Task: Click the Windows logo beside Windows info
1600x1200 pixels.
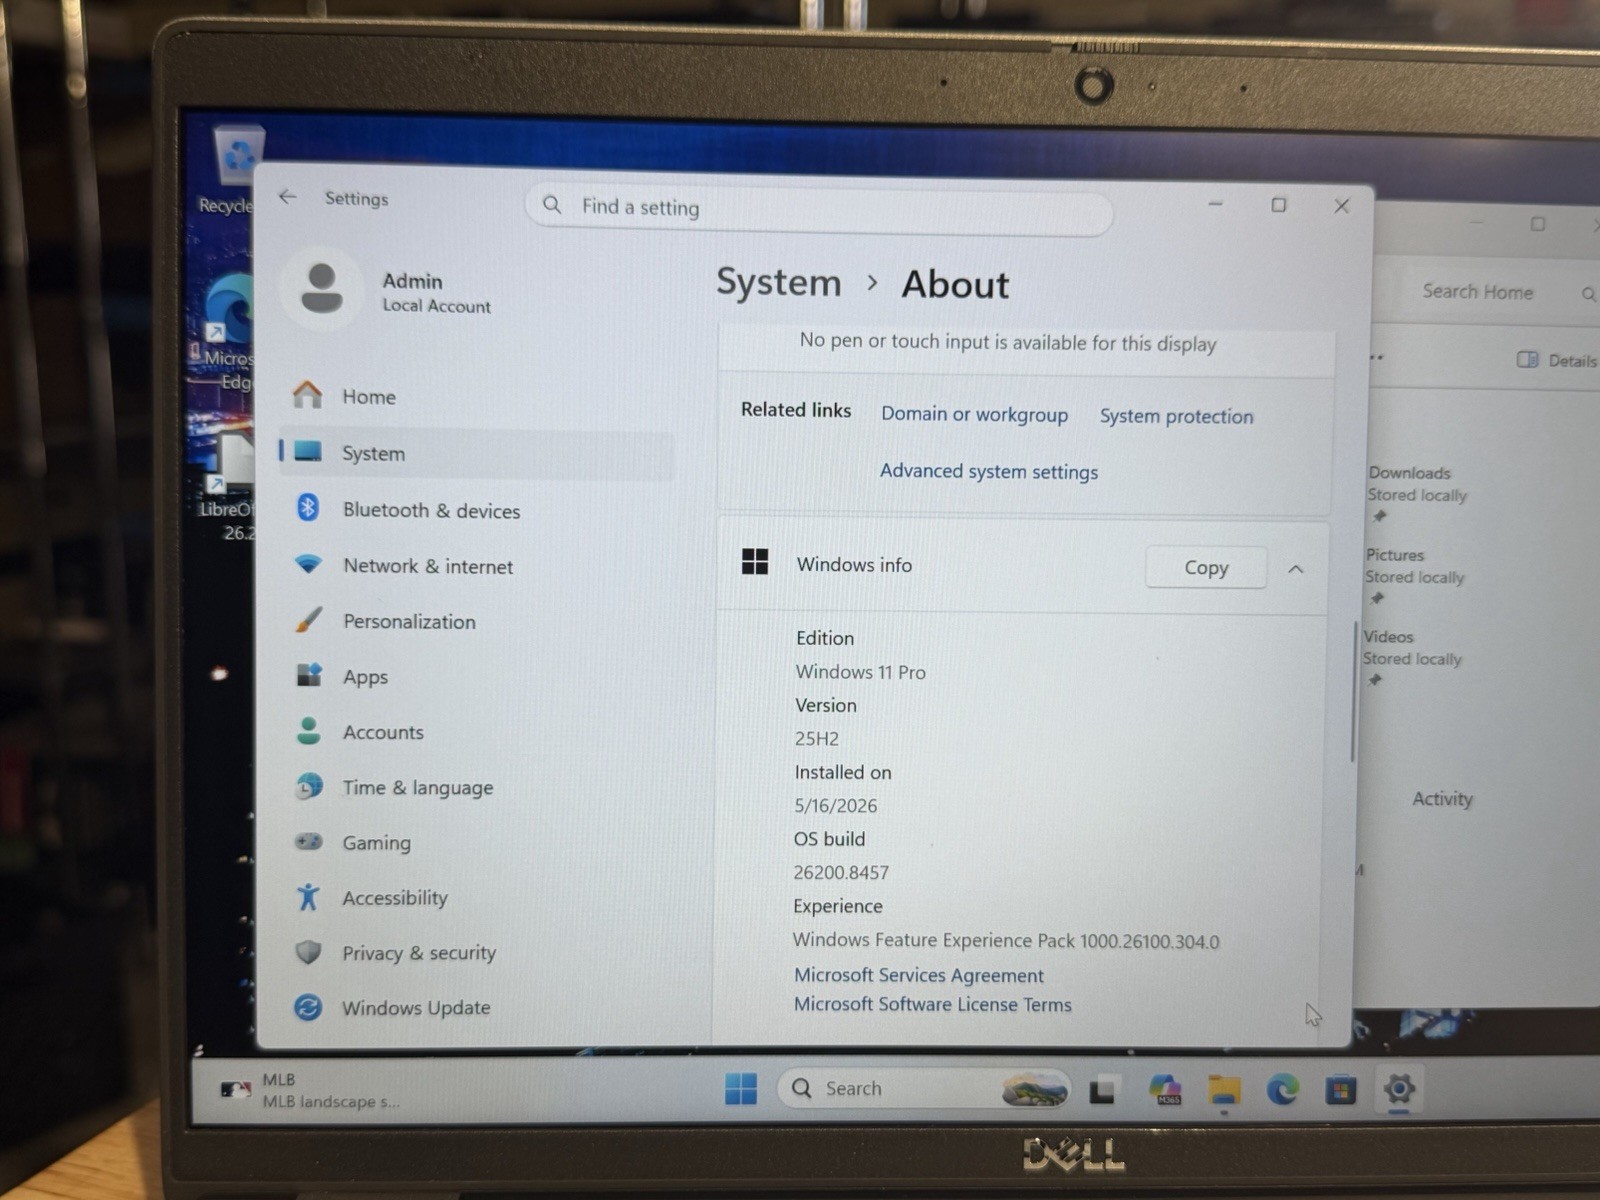Action: (755, 562)
